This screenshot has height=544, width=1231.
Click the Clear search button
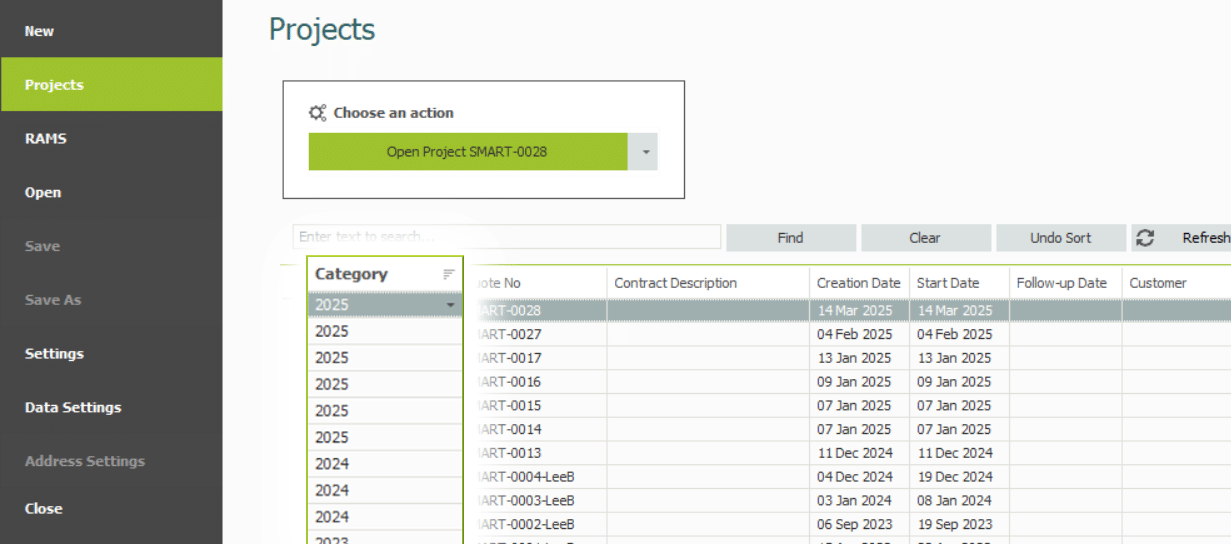tap(925, 238)
